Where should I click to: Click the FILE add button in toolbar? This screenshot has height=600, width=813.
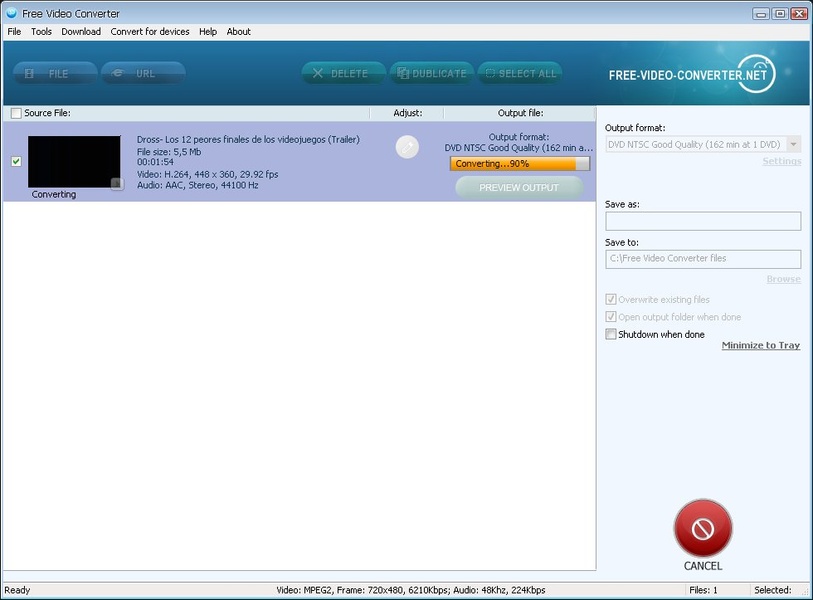click(x=55, y=73)
